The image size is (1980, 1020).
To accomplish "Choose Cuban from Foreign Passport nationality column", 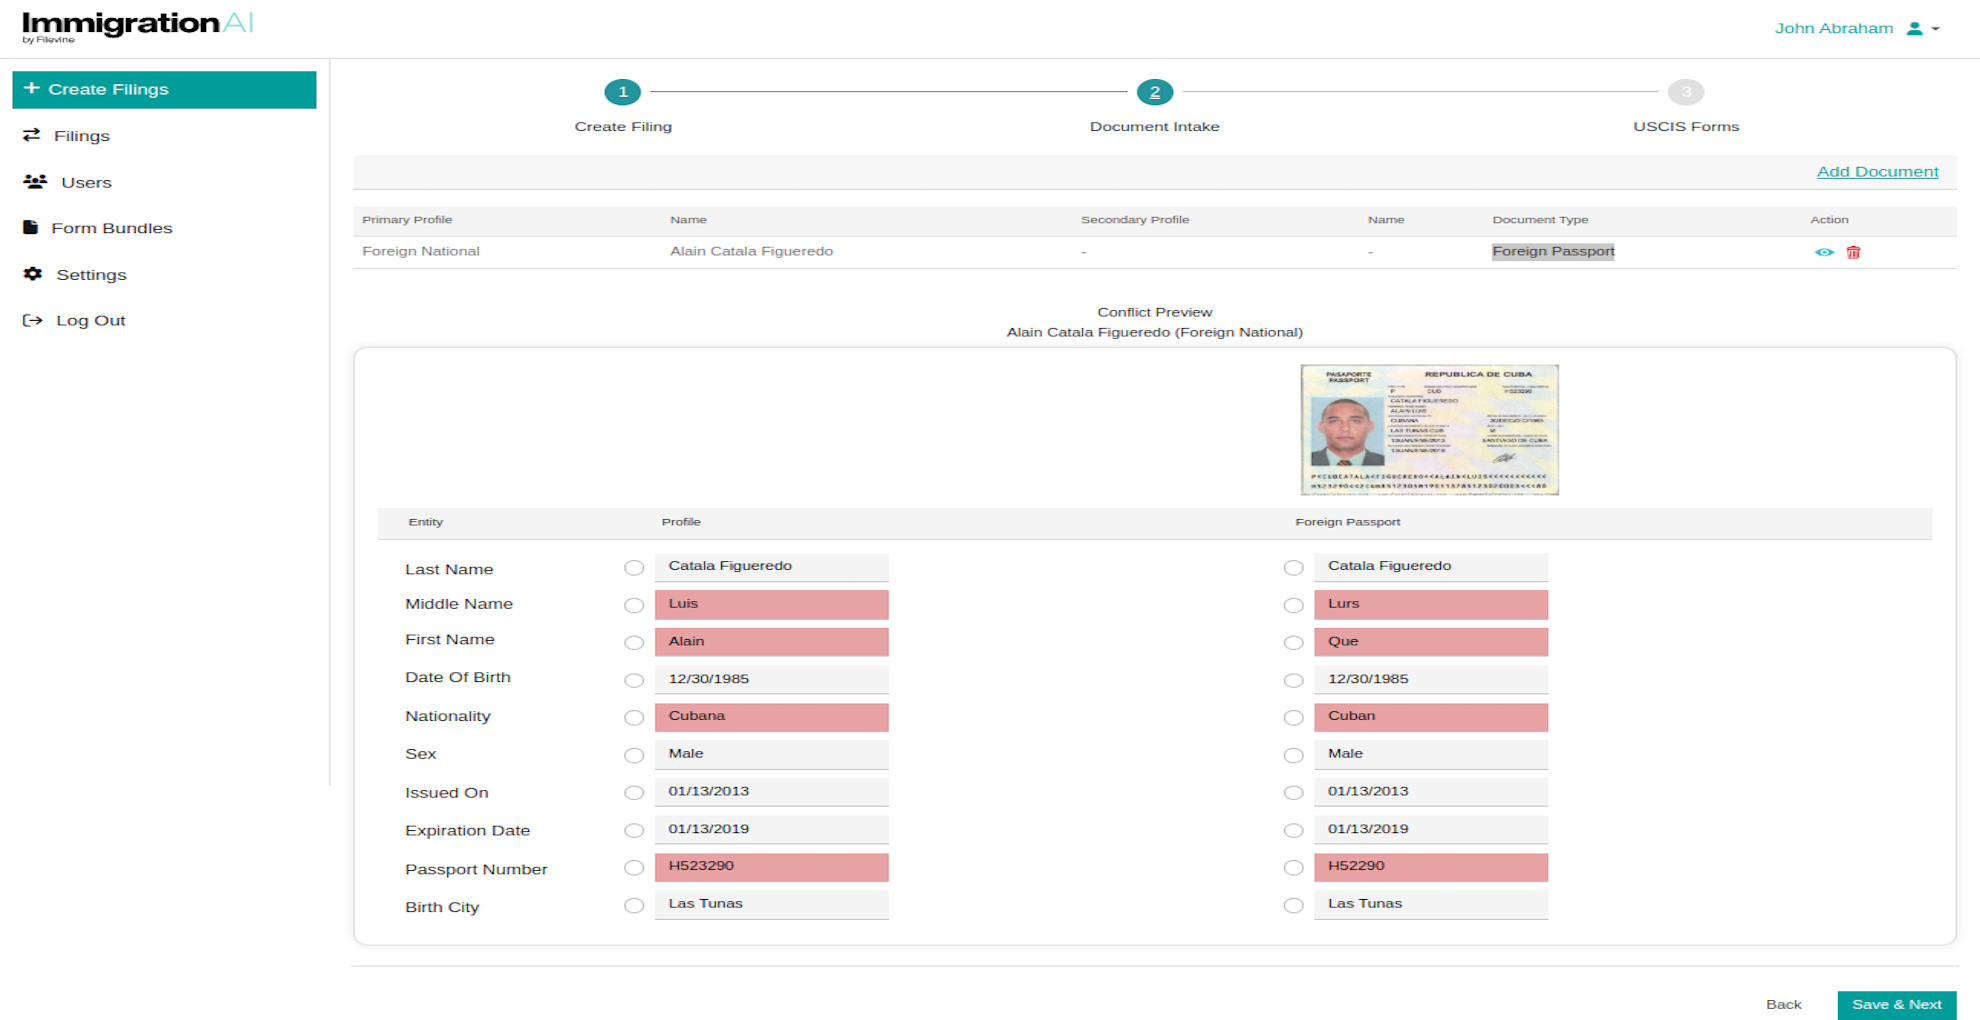I will (1293, 717).
